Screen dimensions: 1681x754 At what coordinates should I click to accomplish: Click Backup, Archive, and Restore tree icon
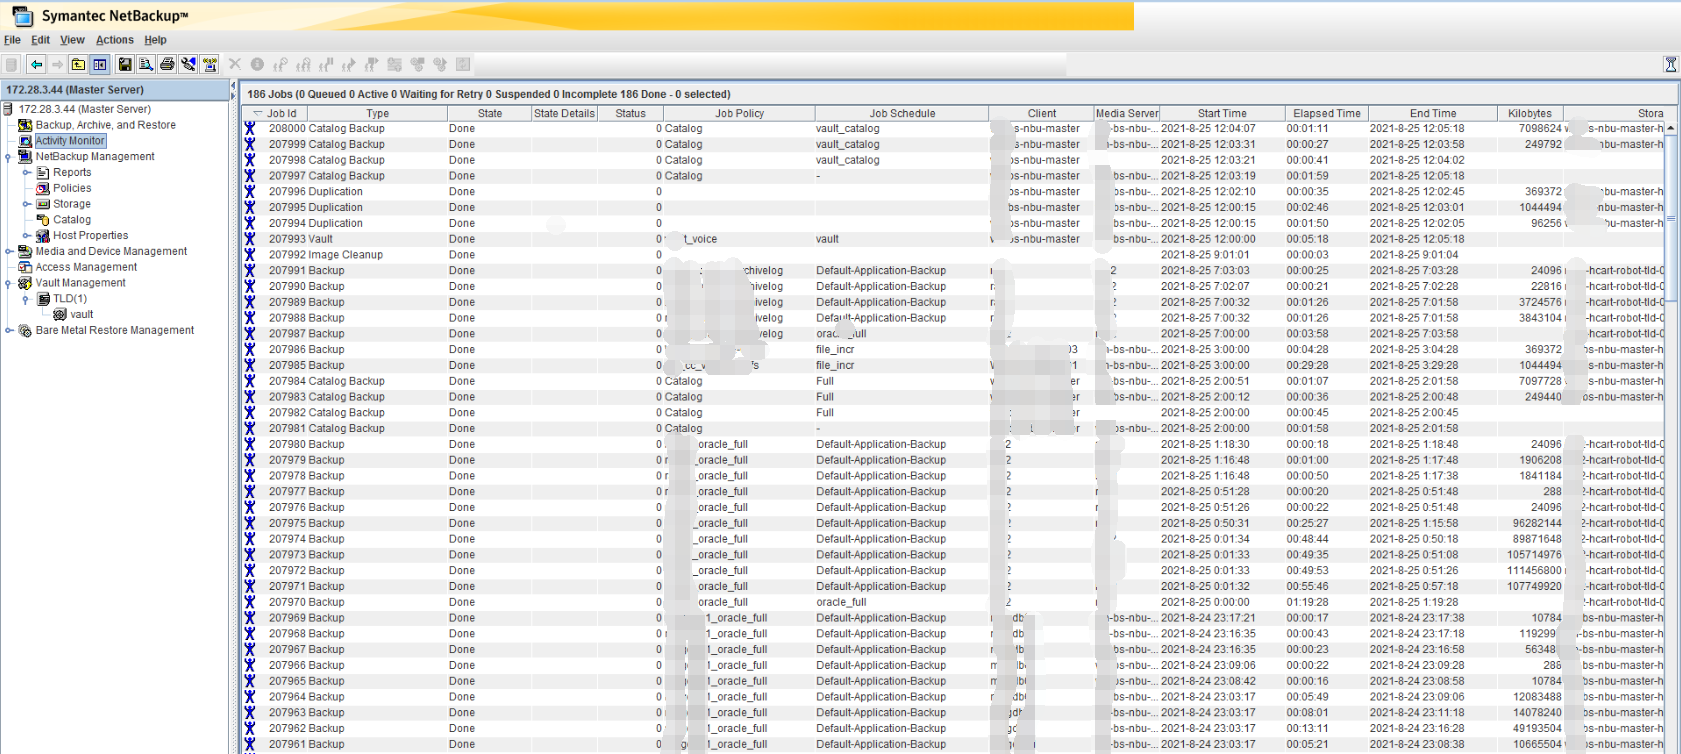point(25,125)
